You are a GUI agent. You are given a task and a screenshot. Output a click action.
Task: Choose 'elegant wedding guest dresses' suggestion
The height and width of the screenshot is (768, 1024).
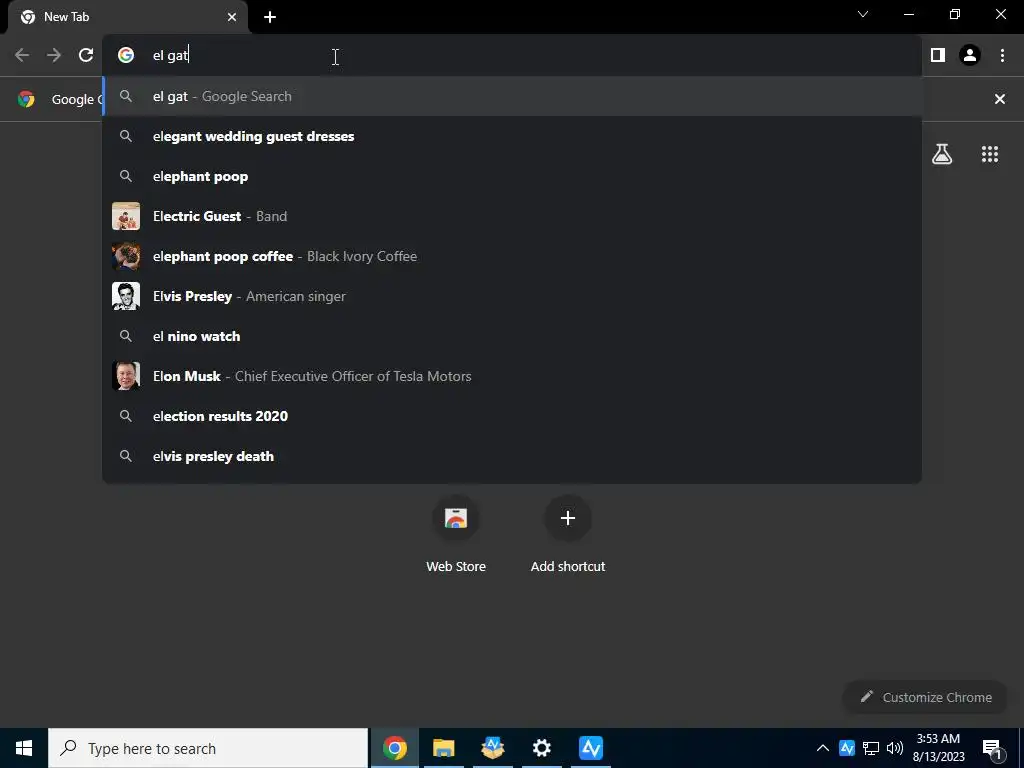512,136
